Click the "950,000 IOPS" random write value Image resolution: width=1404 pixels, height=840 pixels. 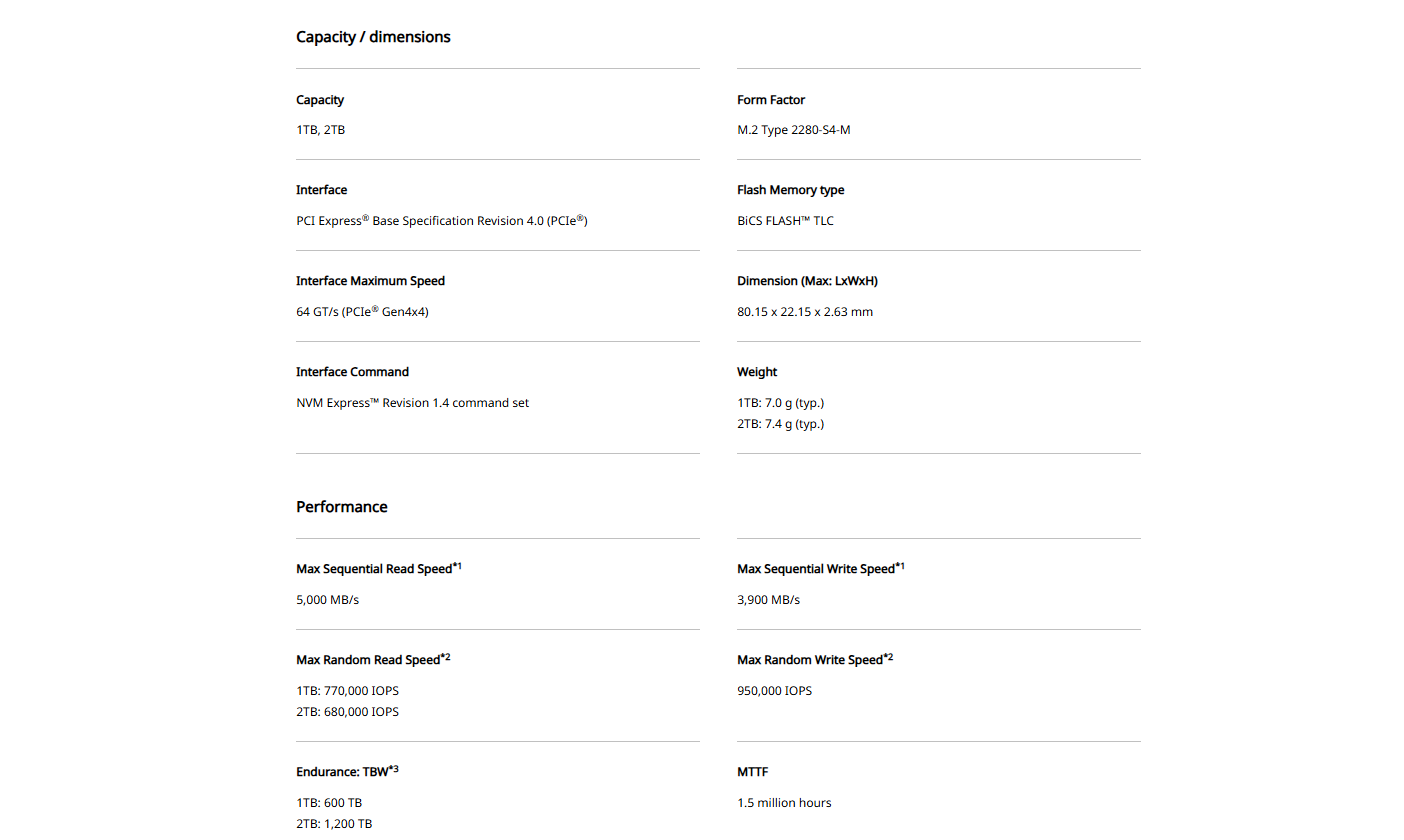click(774, 691)
